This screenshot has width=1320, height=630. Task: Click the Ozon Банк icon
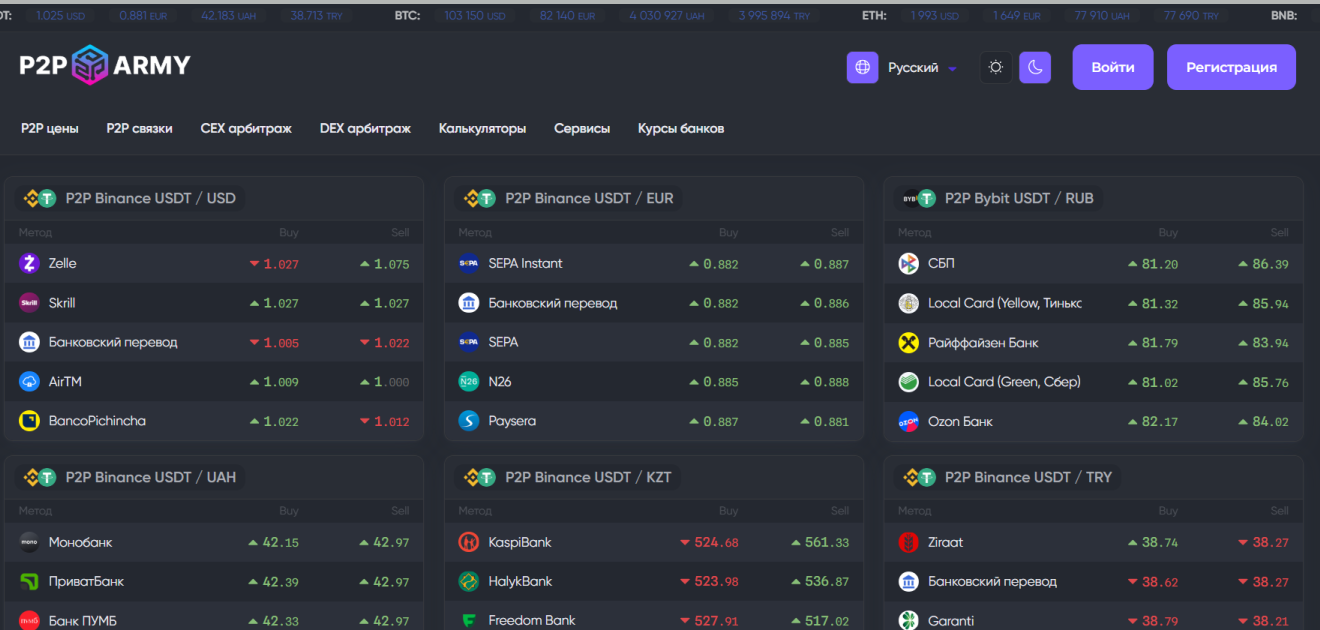[909, 422]
